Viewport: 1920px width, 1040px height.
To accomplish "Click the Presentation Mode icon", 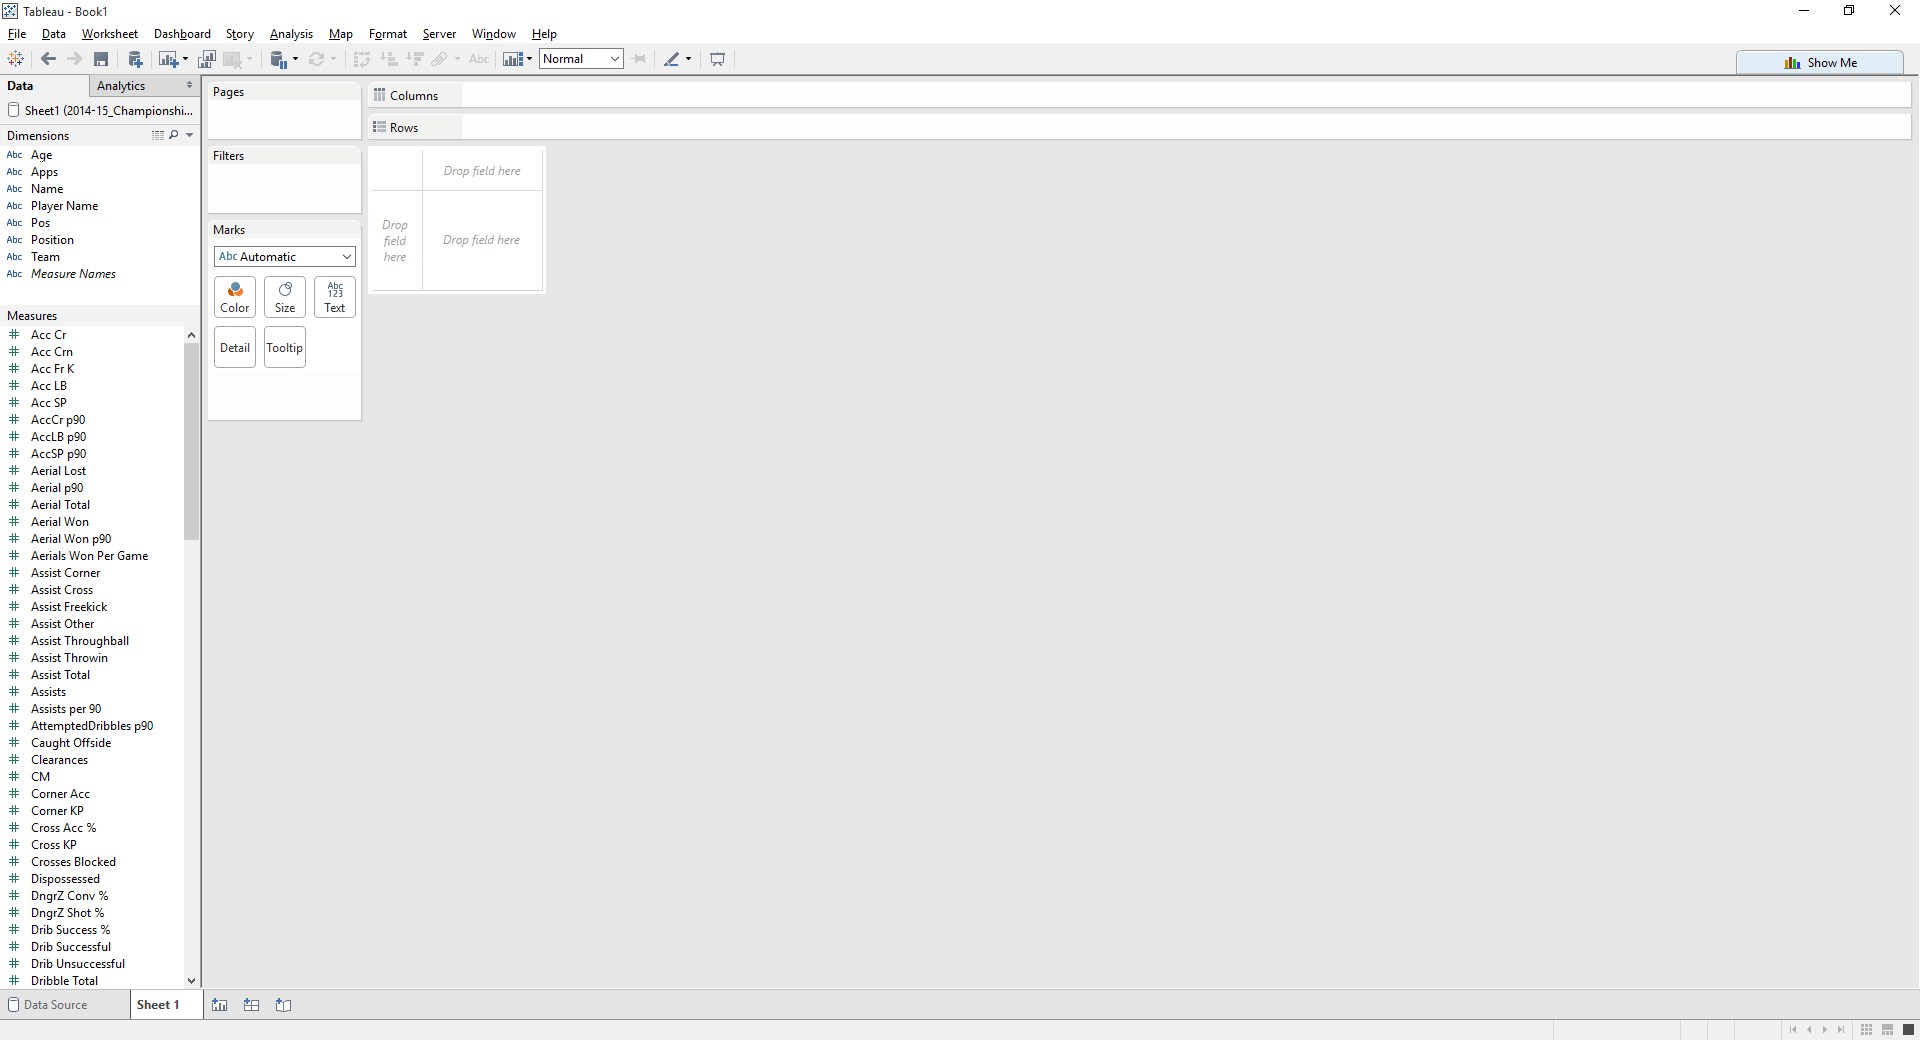I will coord(717,59).
